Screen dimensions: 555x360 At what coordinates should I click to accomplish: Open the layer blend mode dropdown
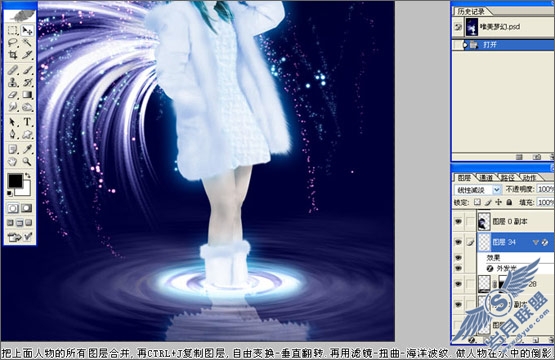(478, 190)
